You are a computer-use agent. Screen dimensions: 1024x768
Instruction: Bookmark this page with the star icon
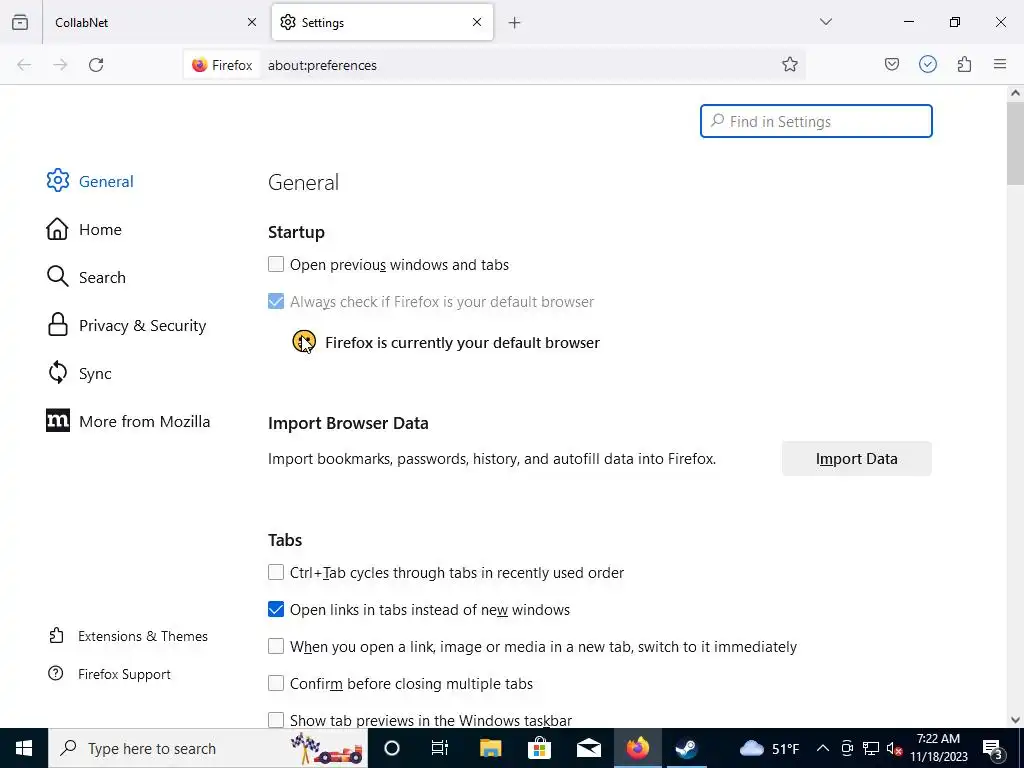(790, 64)
